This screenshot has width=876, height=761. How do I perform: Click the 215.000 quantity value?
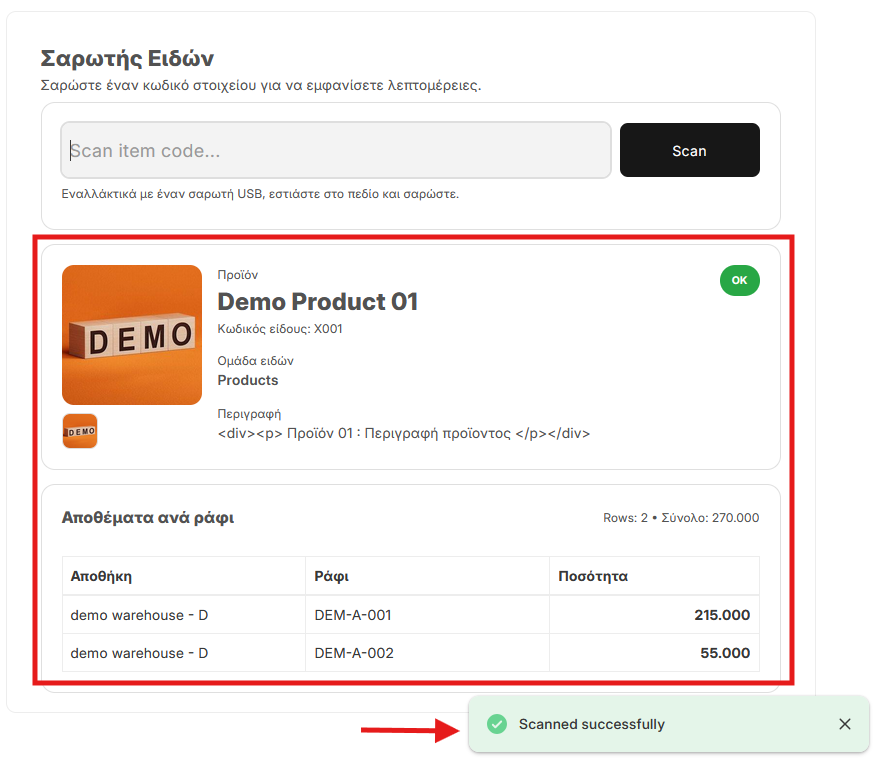722,615
